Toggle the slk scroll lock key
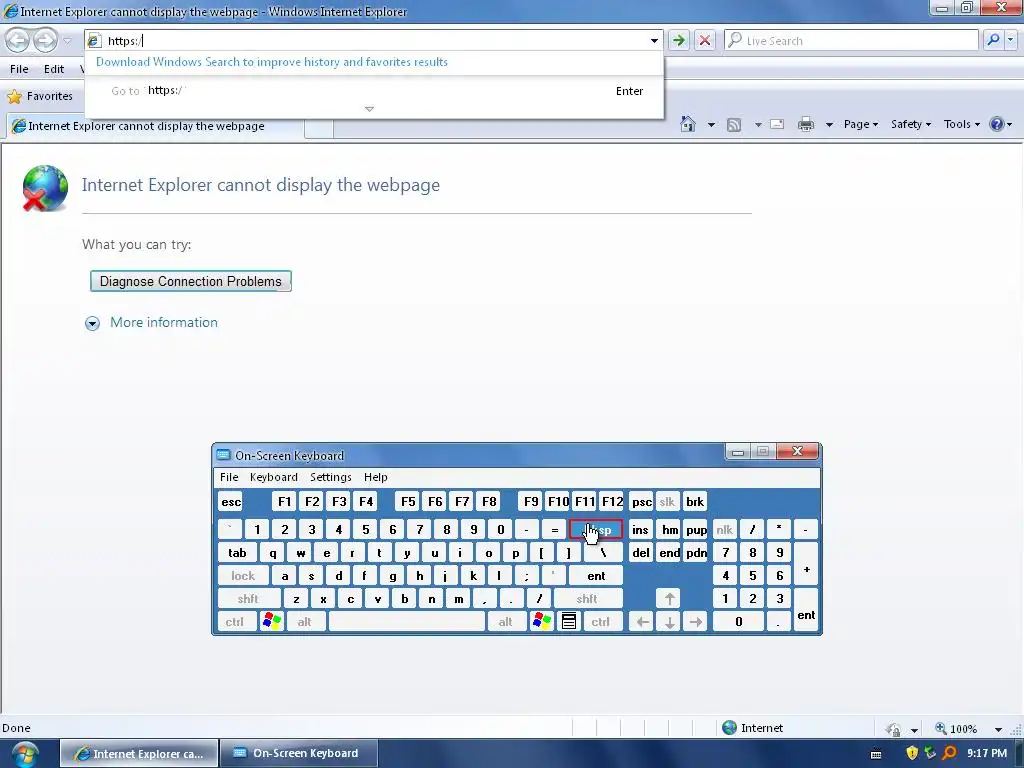This screenshot has width=1024, height=768. (667, 502)
